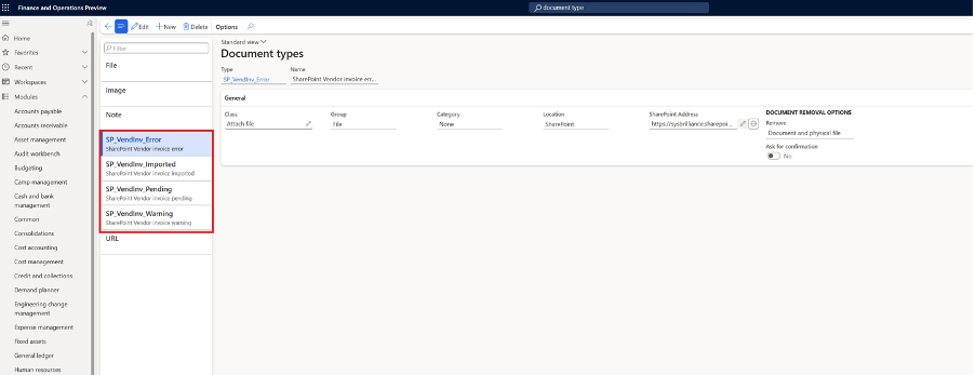Open the Group field
The width and height of the screenshot is (977, 375).
[x=363, y=125]
